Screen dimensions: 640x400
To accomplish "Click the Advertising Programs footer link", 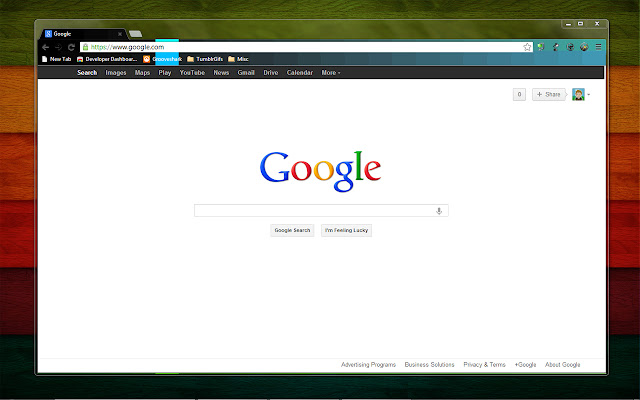I will point(368,364).
